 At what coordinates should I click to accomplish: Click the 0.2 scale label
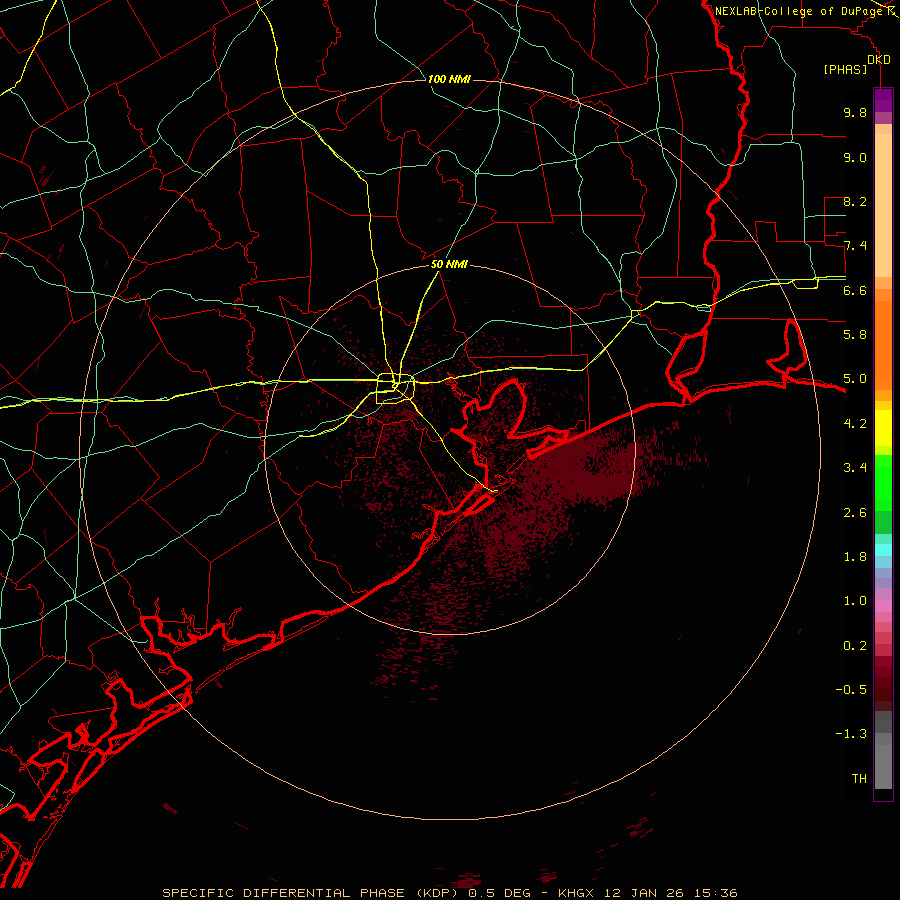pos(855,646)
